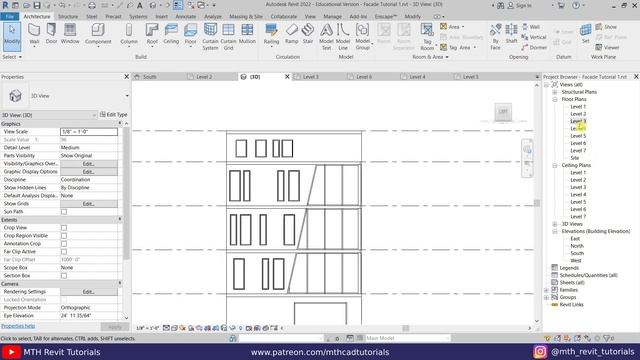Click the Modify tool
The height and width of the screenshot is (360, 640).
(x=12, y=36)
